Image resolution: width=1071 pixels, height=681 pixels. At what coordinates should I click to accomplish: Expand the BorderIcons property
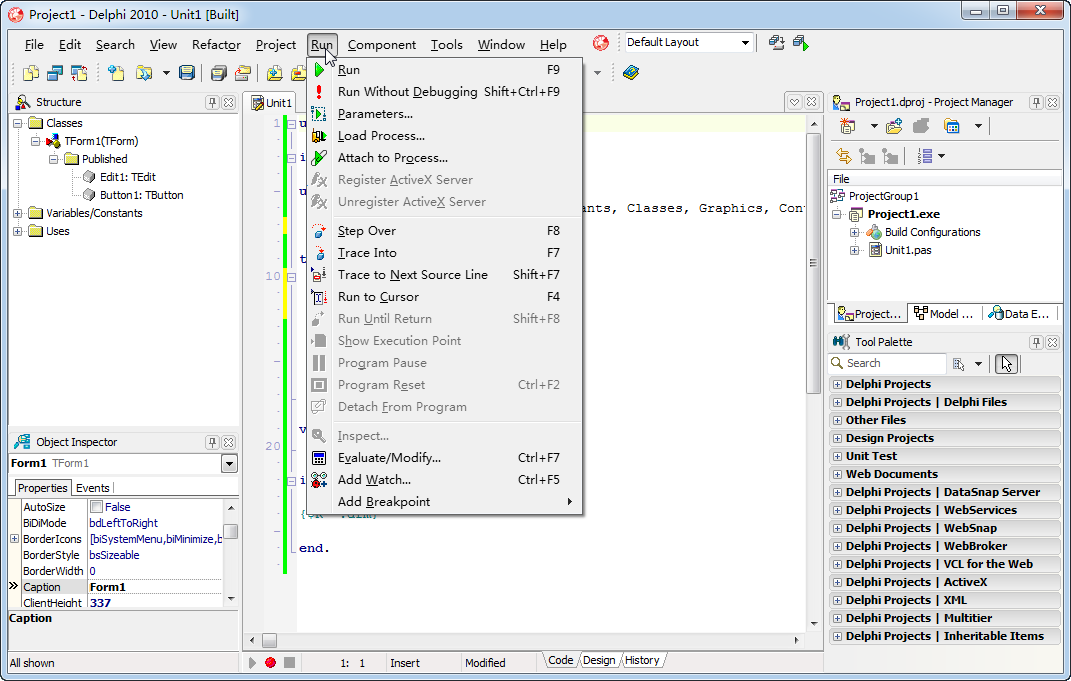coord(14,539)
